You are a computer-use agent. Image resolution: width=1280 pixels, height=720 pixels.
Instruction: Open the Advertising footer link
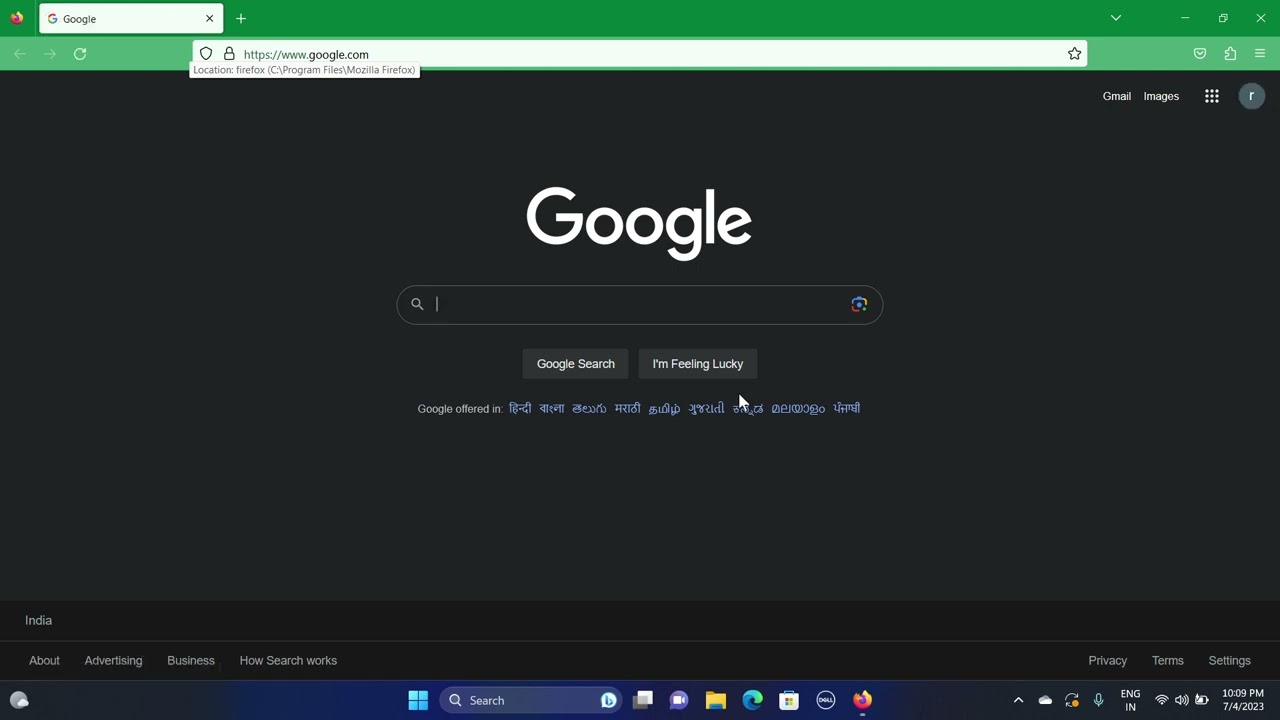(x=113, y=660)
